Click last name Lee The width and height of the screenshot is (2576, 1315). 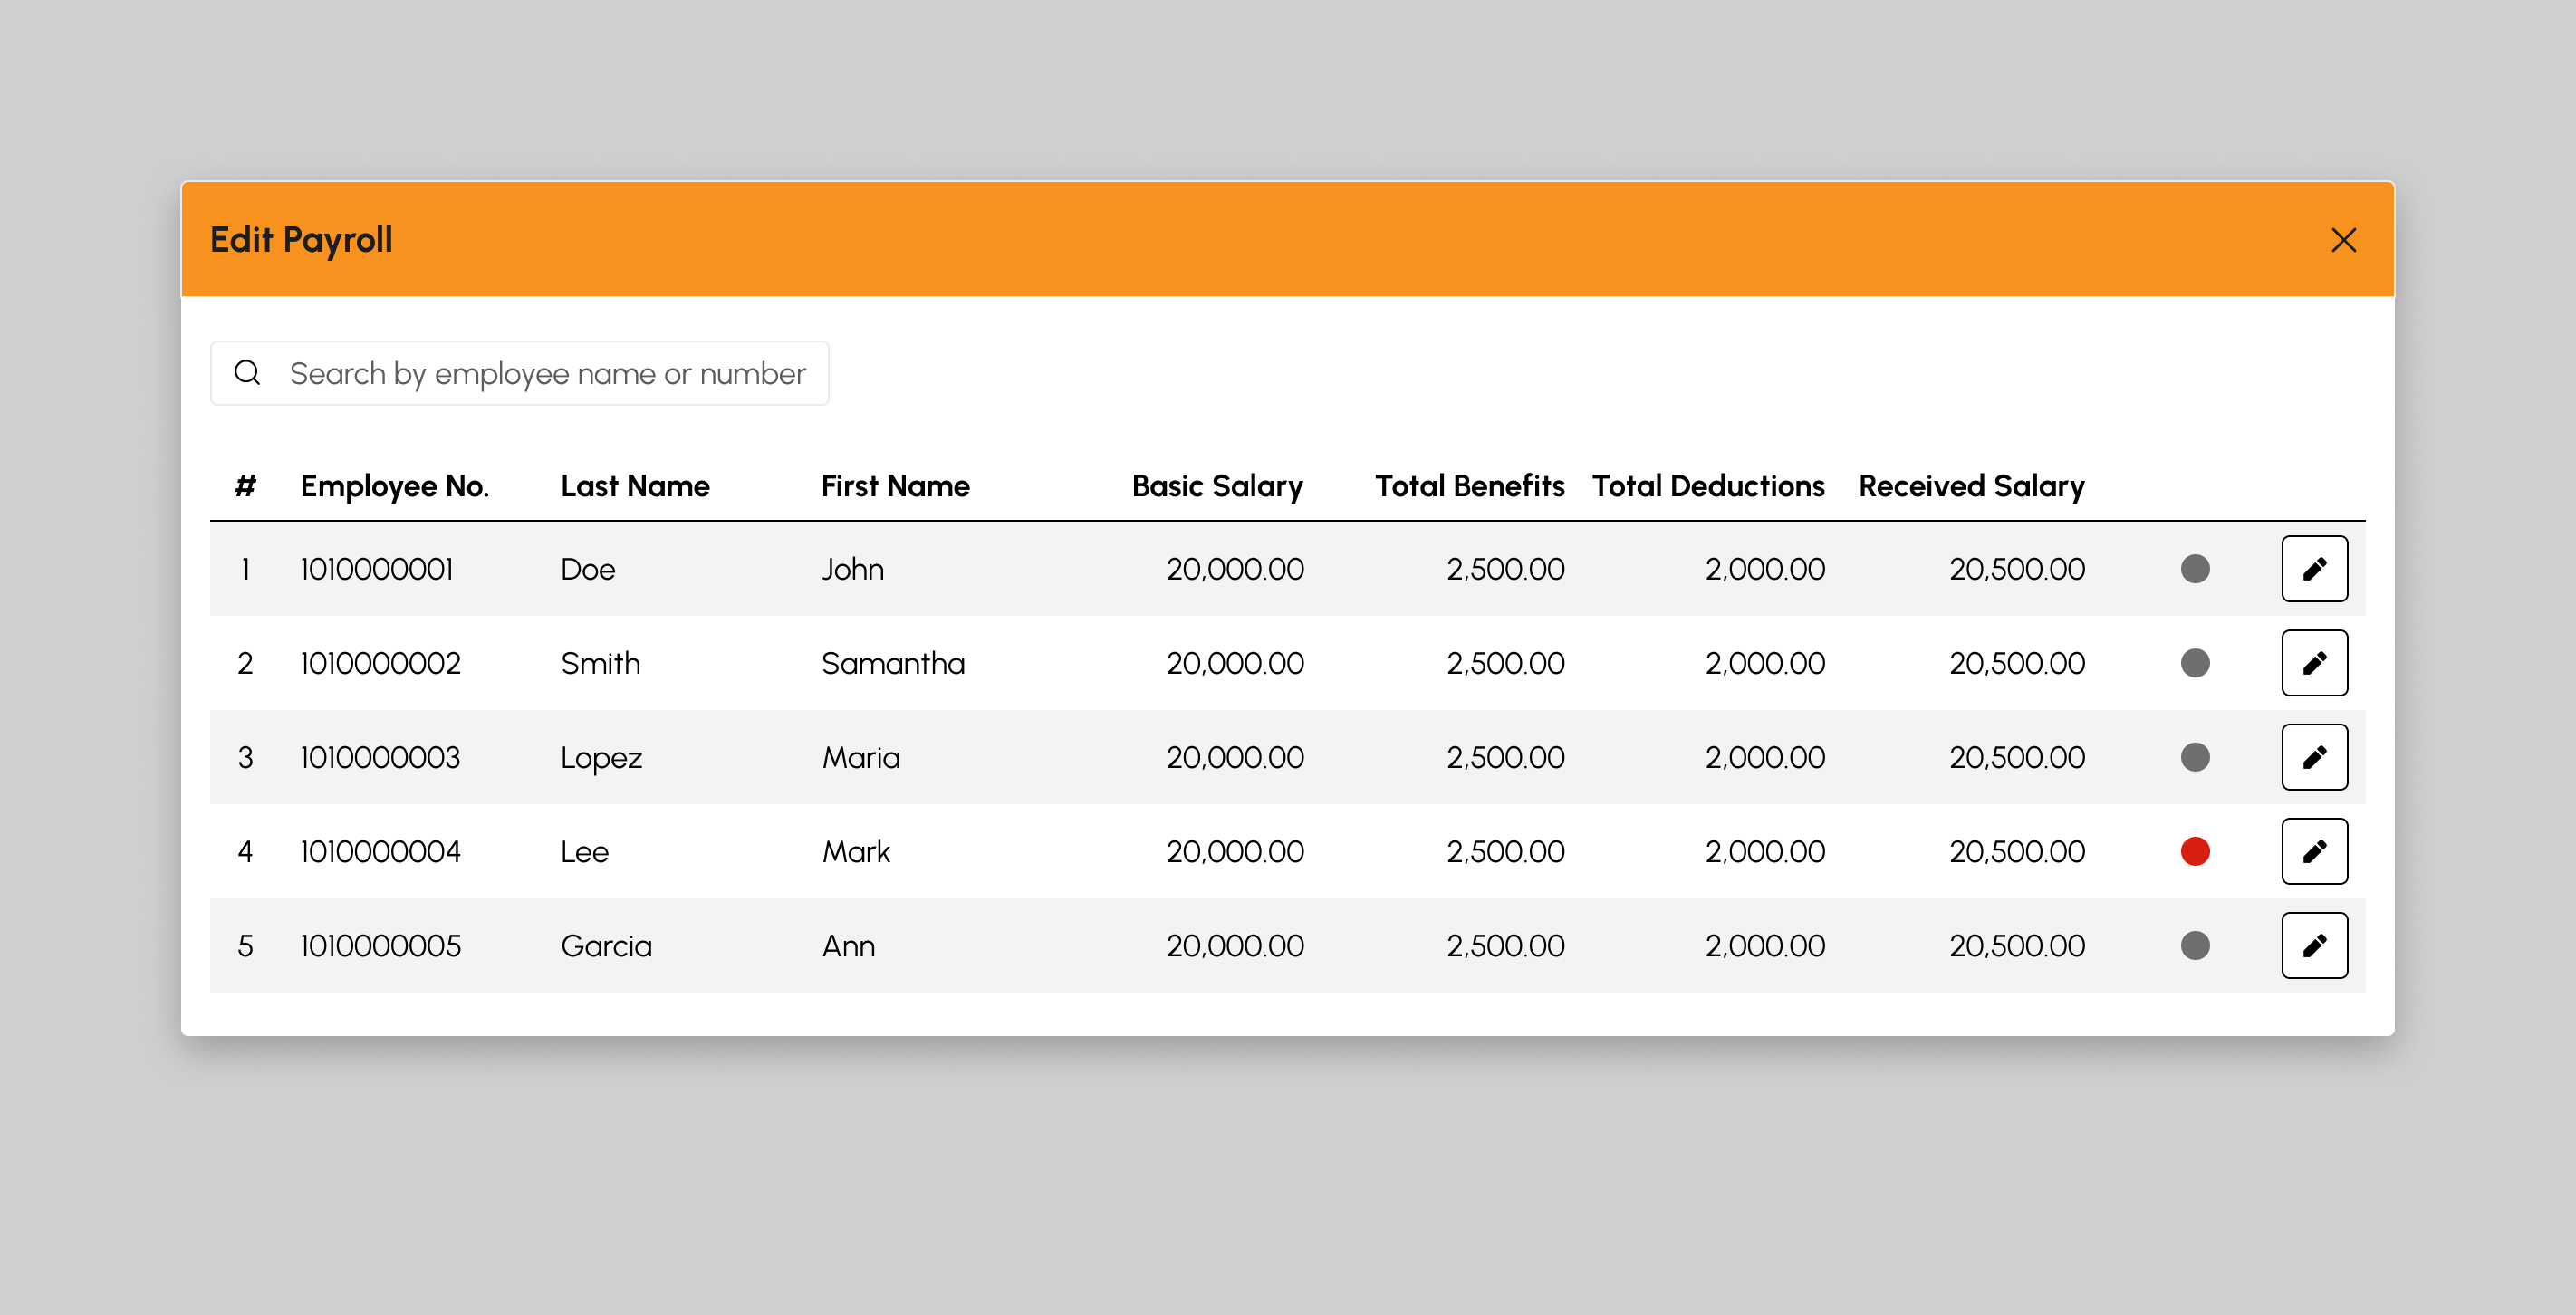pos(584,851)
